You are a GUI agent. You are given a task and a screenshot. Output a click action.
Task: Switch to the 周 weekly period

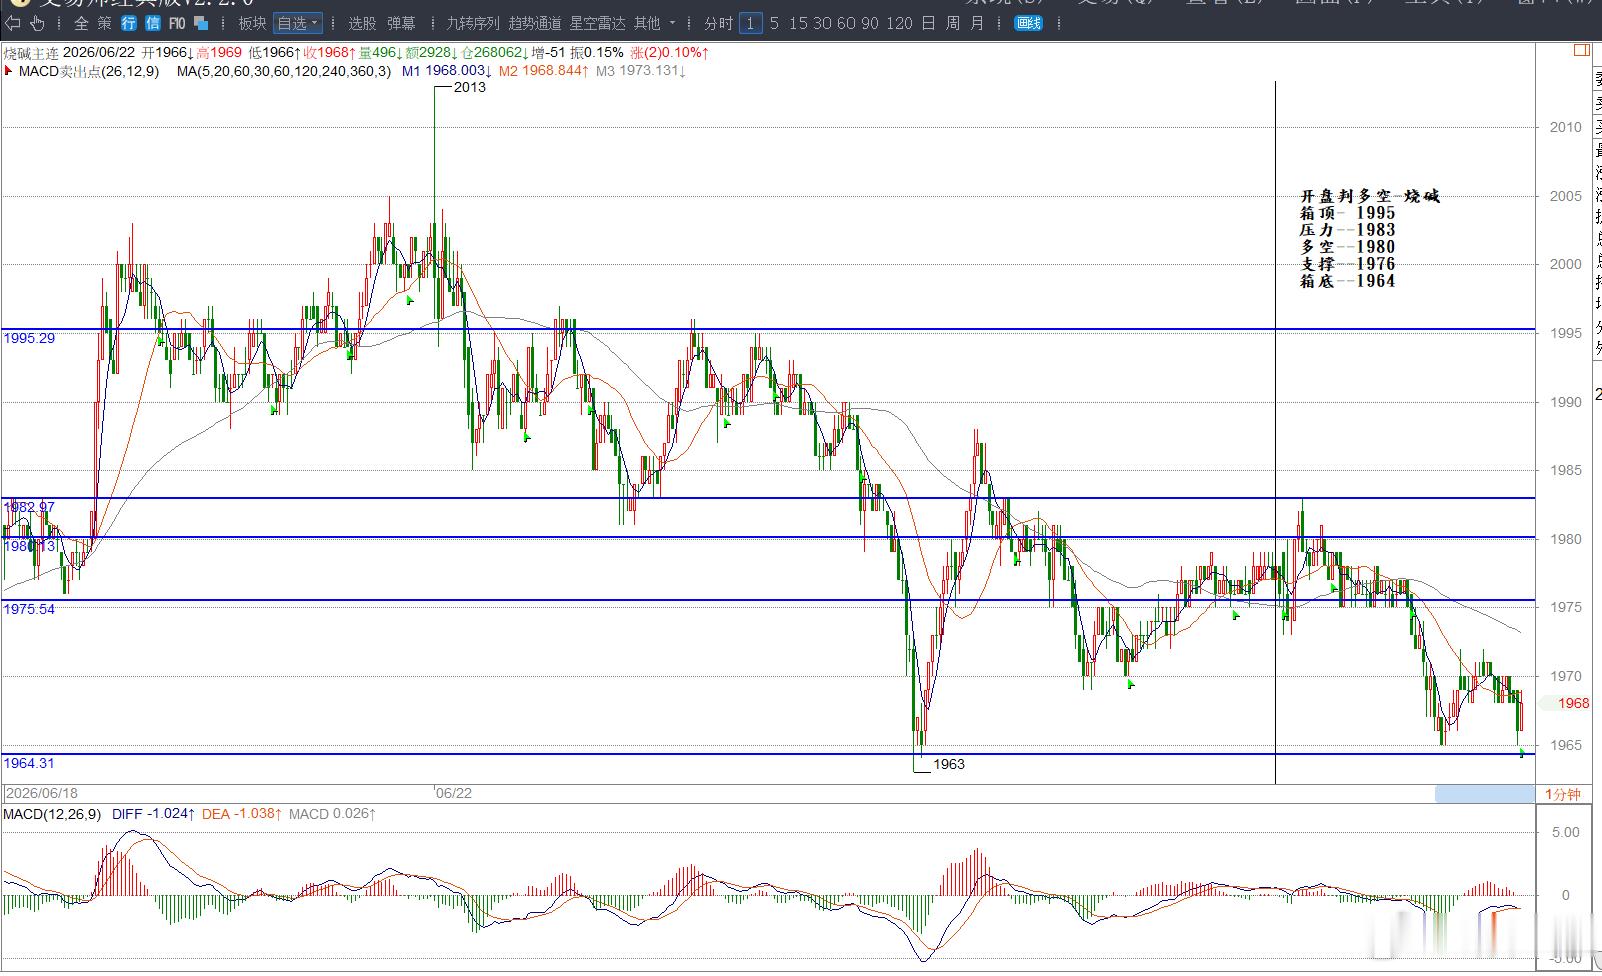[953, 23]
